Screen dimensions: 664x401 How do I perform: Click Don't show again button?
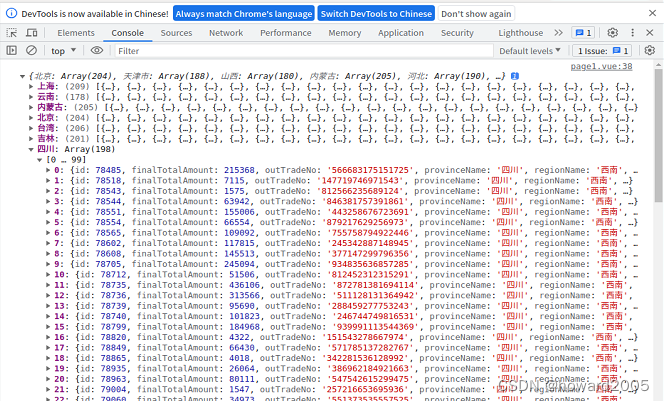tap(476, 14)
